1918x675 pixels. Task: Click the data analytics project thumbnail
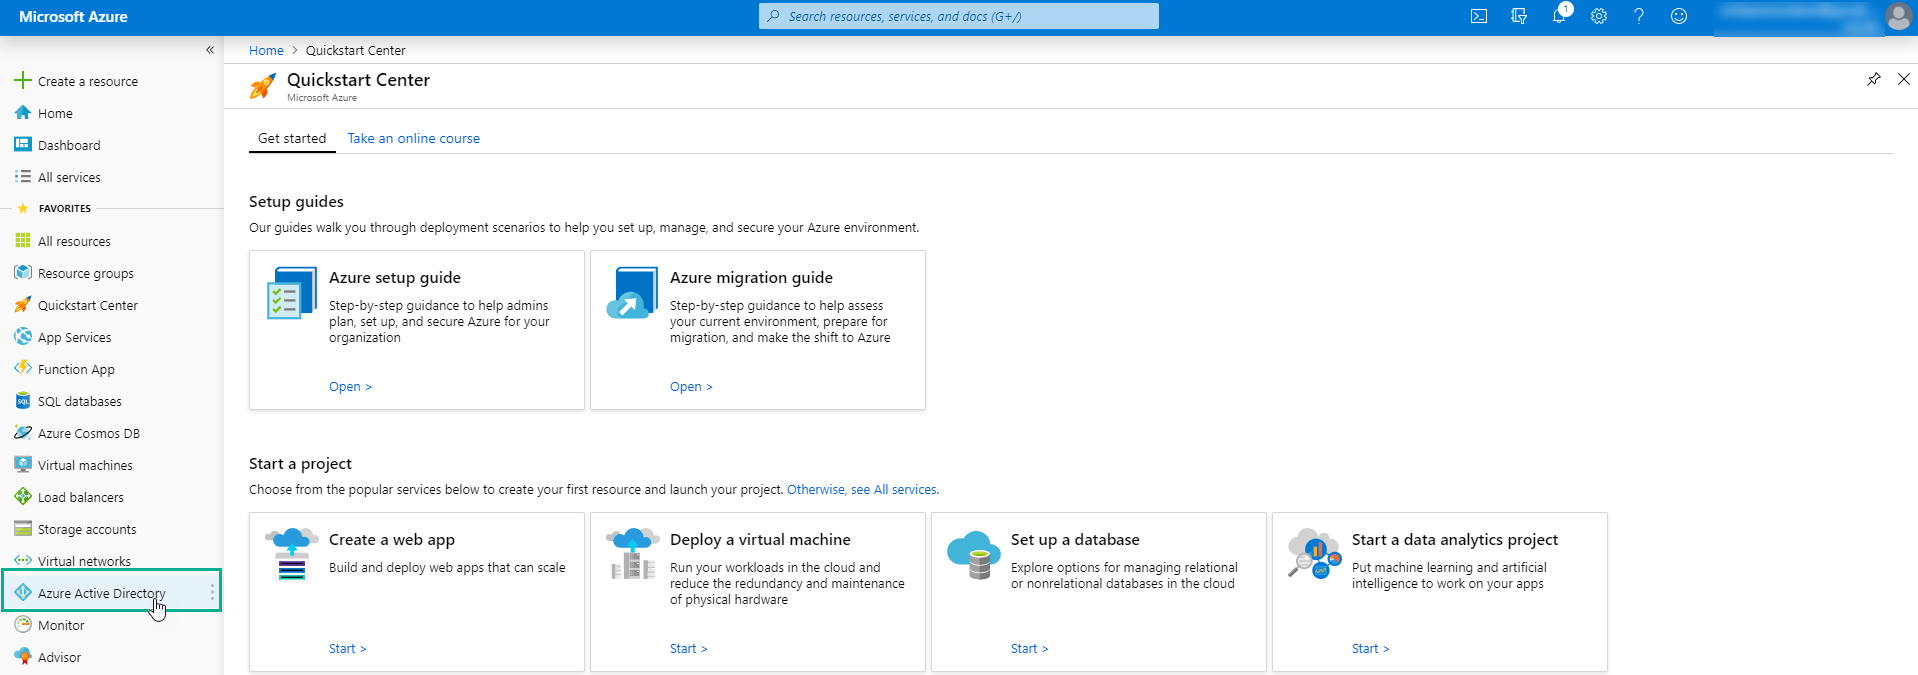click(1314, 553)
